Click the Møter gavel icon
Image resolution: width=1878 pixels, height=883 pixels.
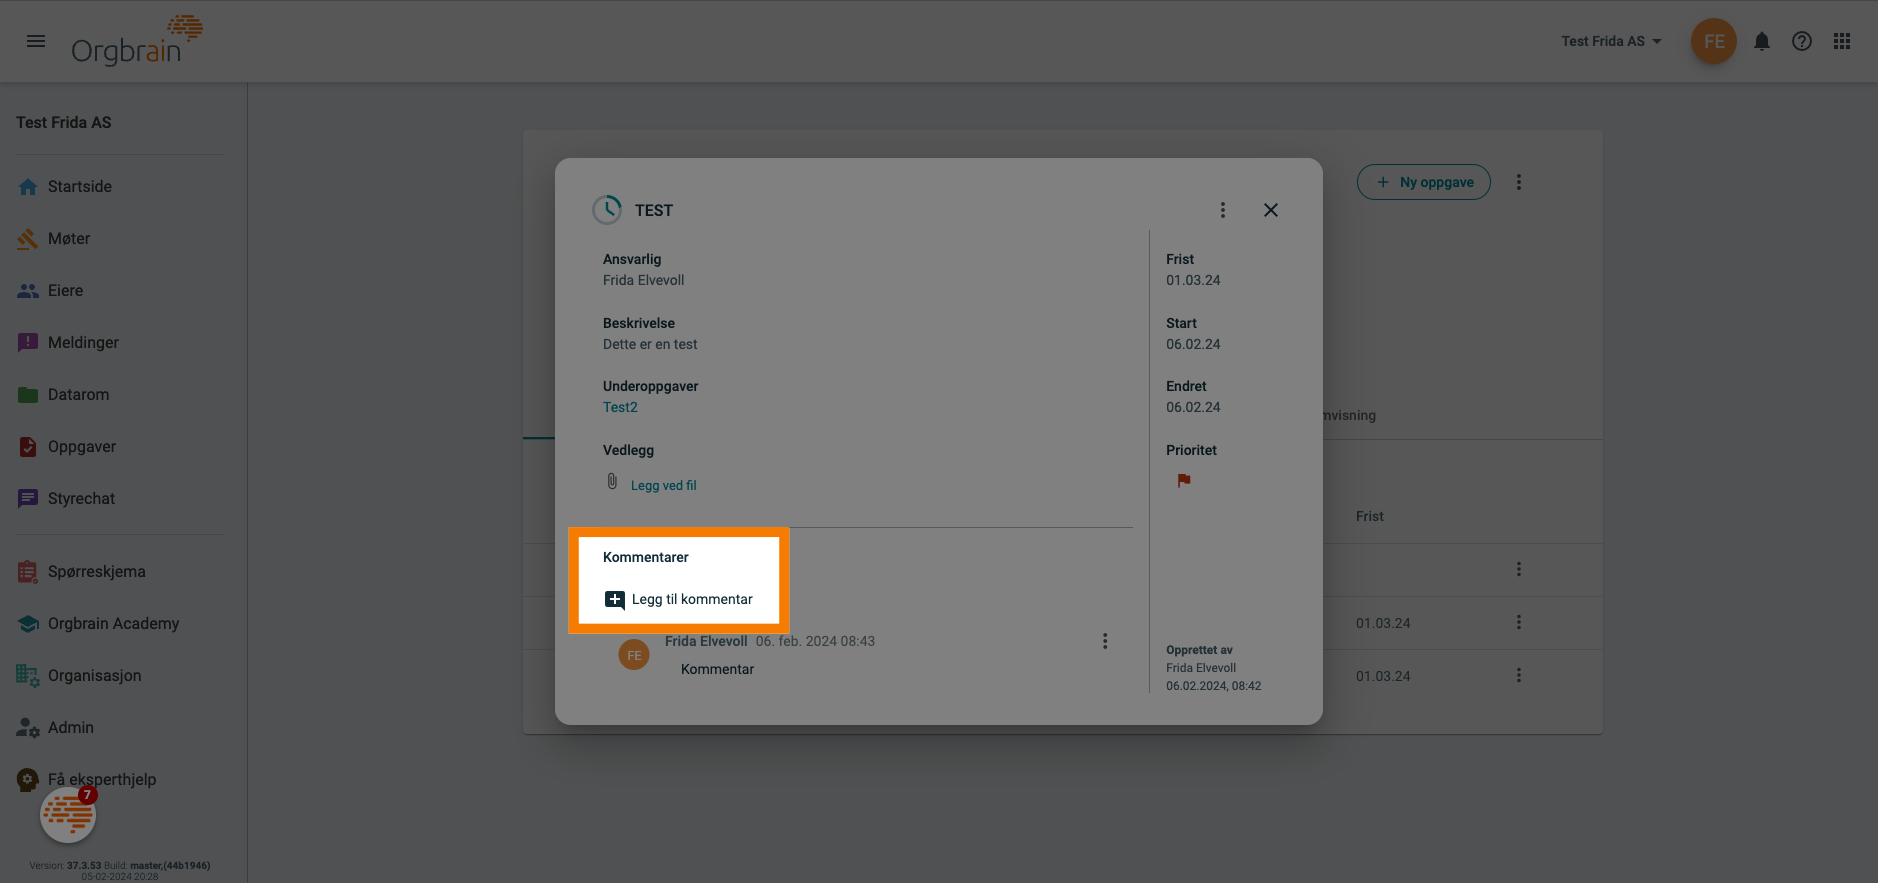point(28,239)
